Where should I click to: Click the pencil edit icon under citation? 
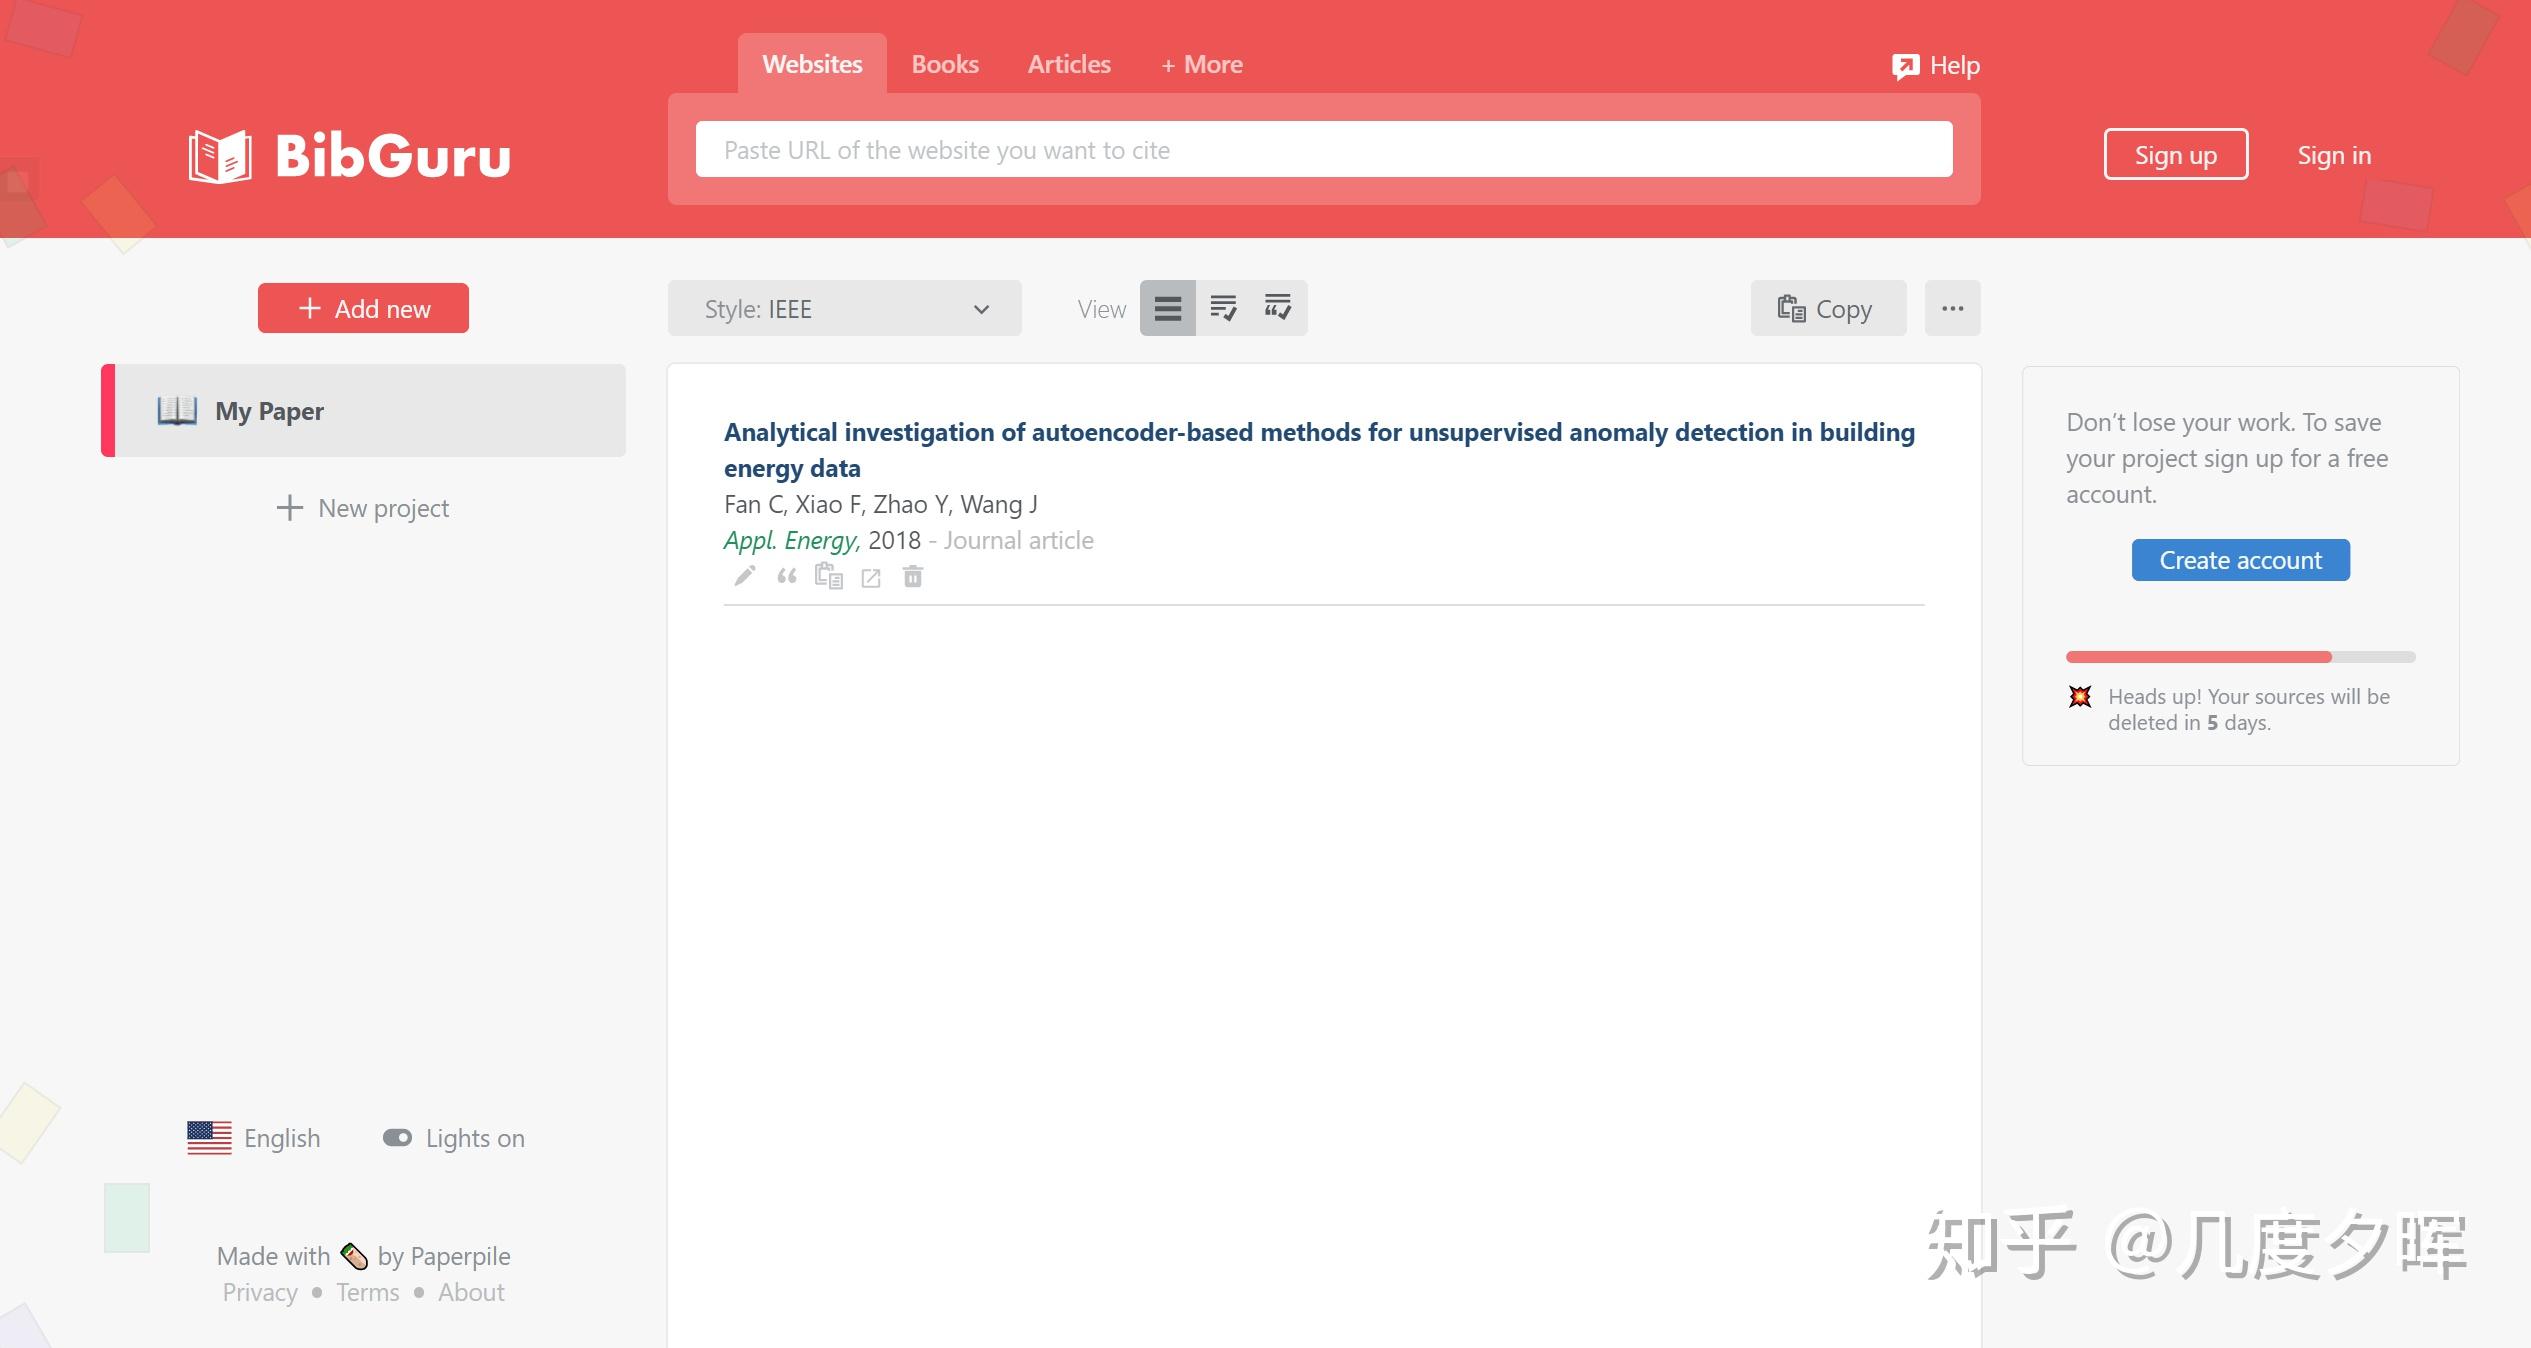[744, 576]
